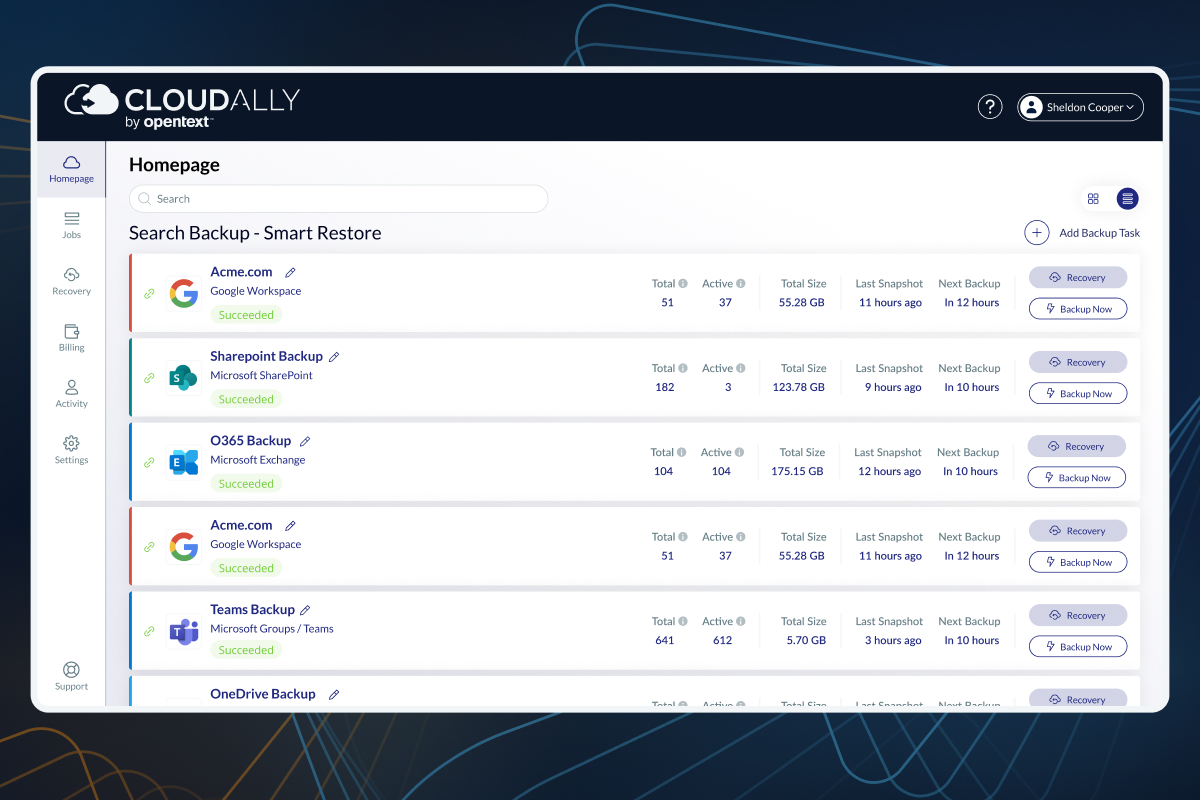
Task: Open the help question mark icon
Action: tap(990, 106)
